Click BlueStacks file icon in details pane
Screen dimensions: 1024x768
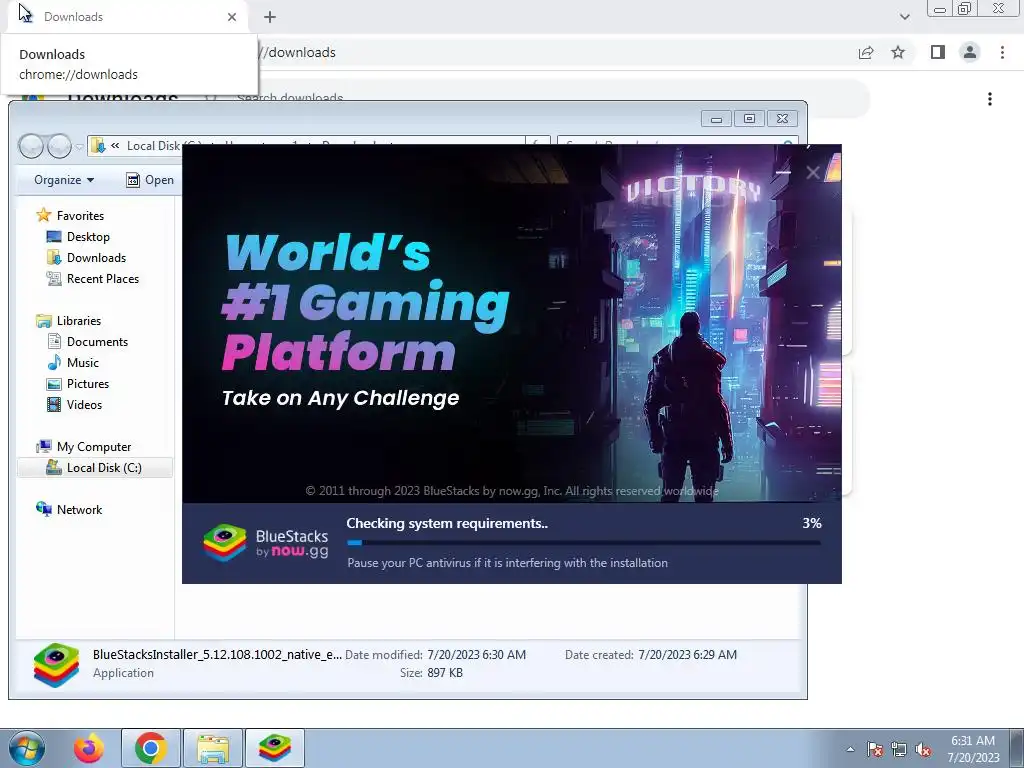pos(56,665)
